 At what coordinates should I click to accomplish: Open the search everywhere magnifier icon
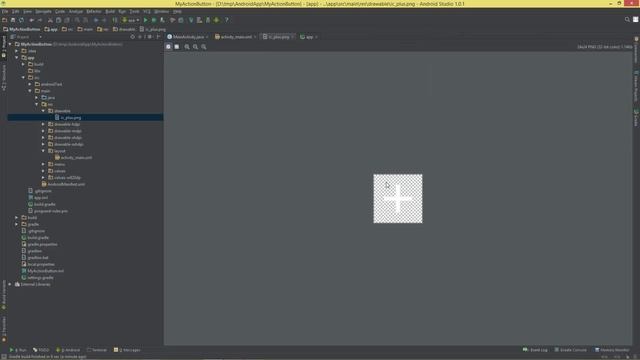627,19
